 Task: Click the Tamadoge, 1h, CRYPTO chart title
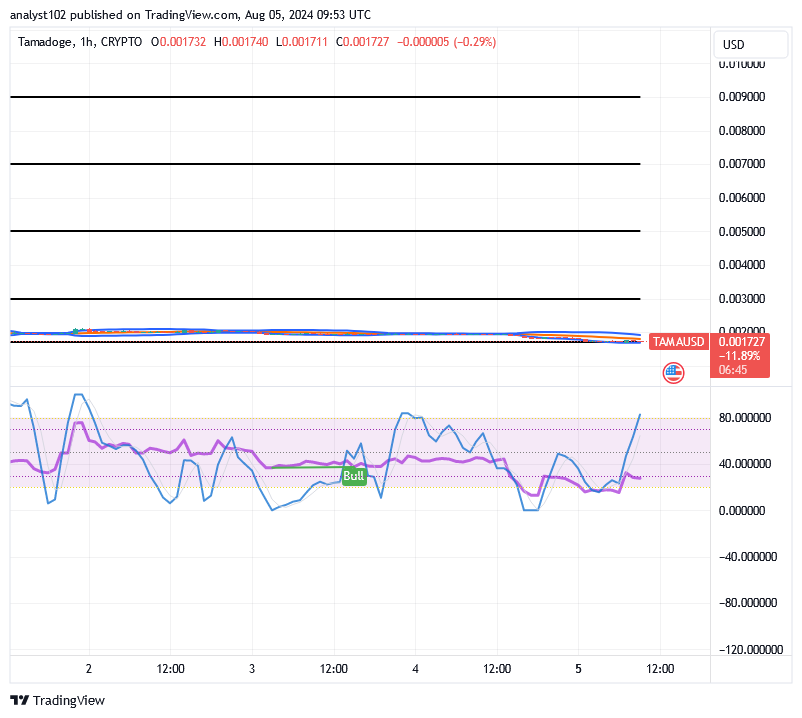pos(82,42)
